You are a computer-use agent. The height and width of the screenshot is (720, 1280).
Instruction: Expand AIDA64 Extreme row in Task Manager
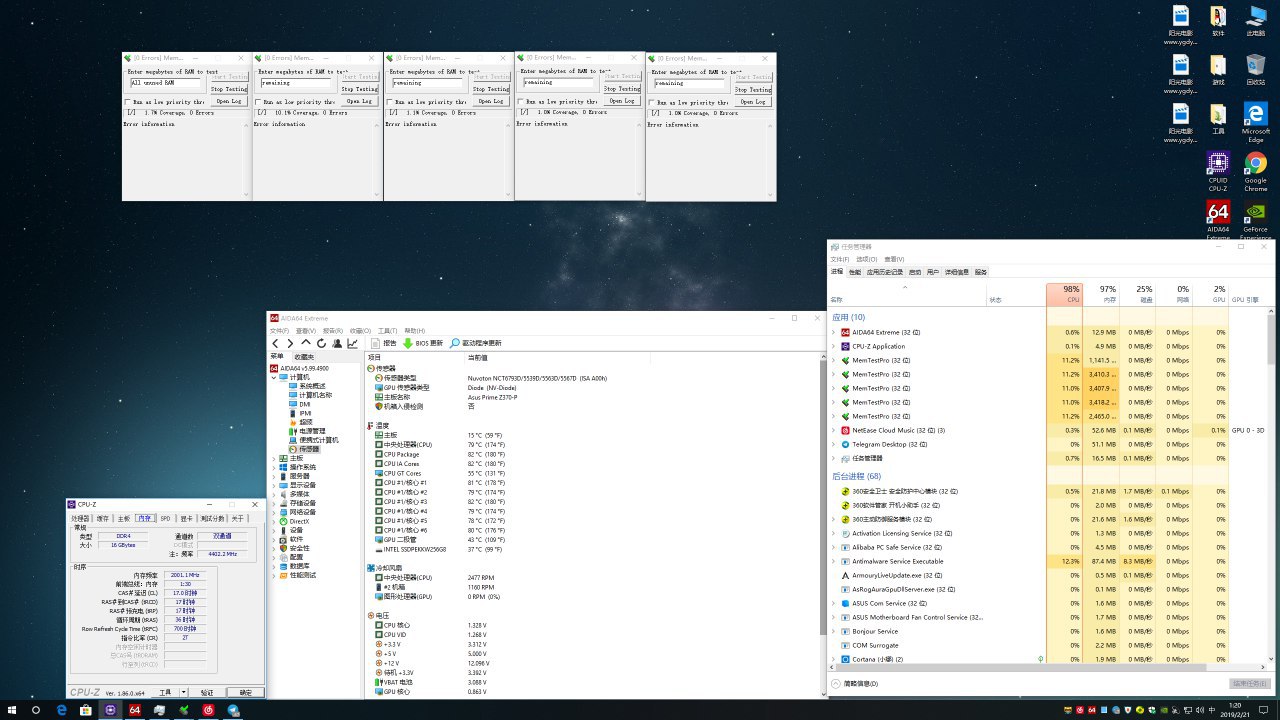coord(834,332)
